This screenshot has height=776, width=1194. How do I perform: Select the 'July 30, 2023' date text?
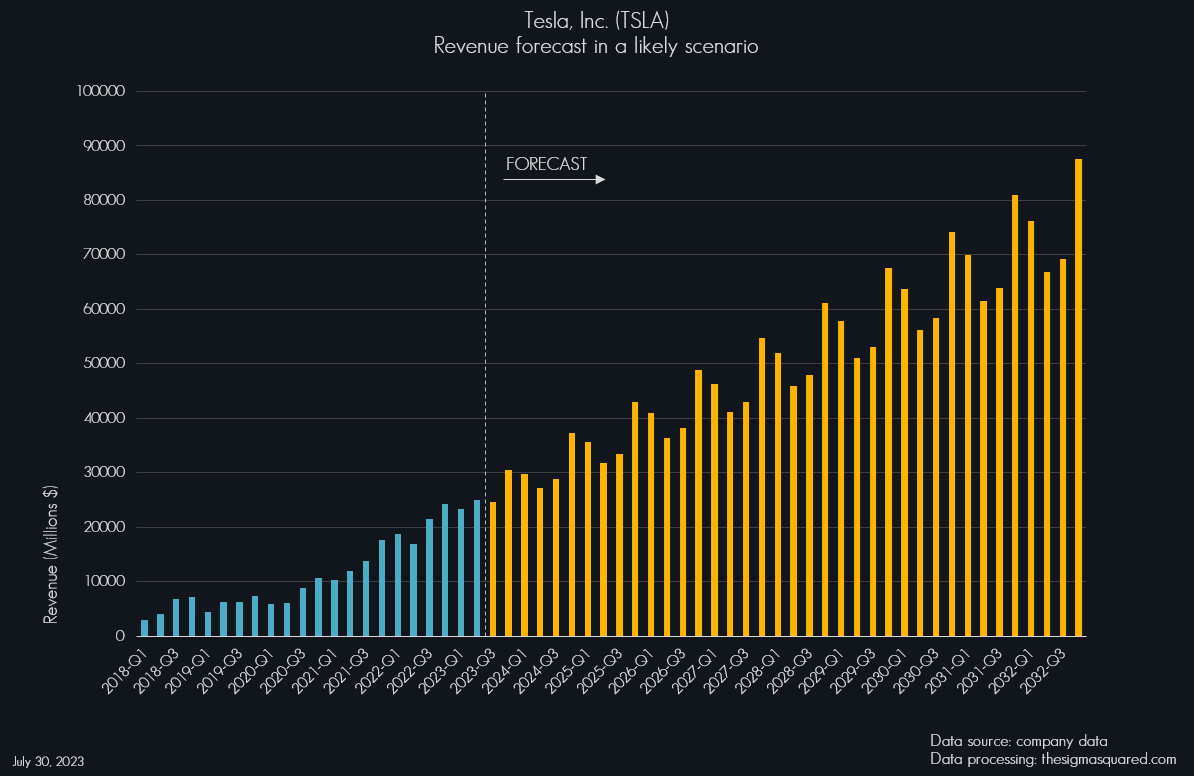point(48,762)
